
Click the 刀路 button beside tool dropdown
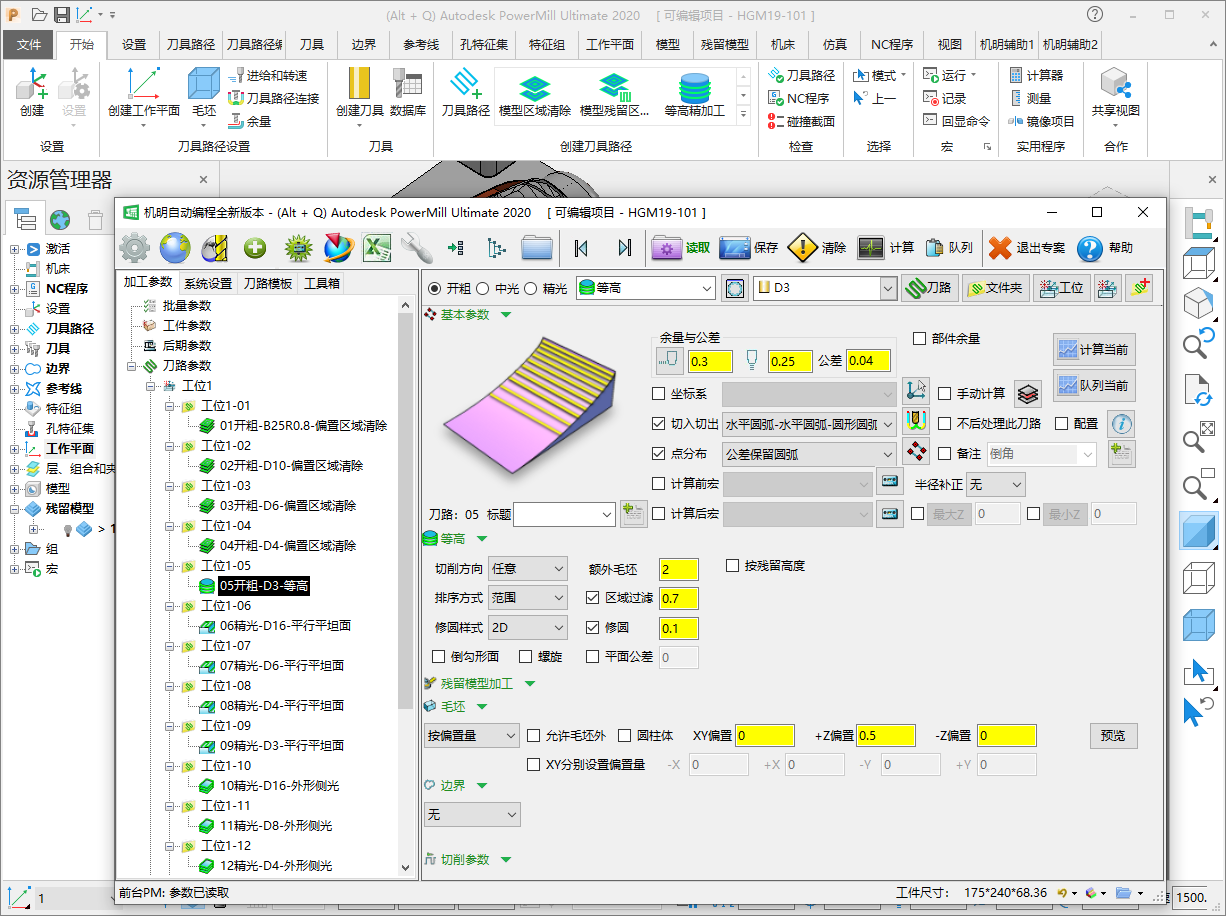point(928,288)
